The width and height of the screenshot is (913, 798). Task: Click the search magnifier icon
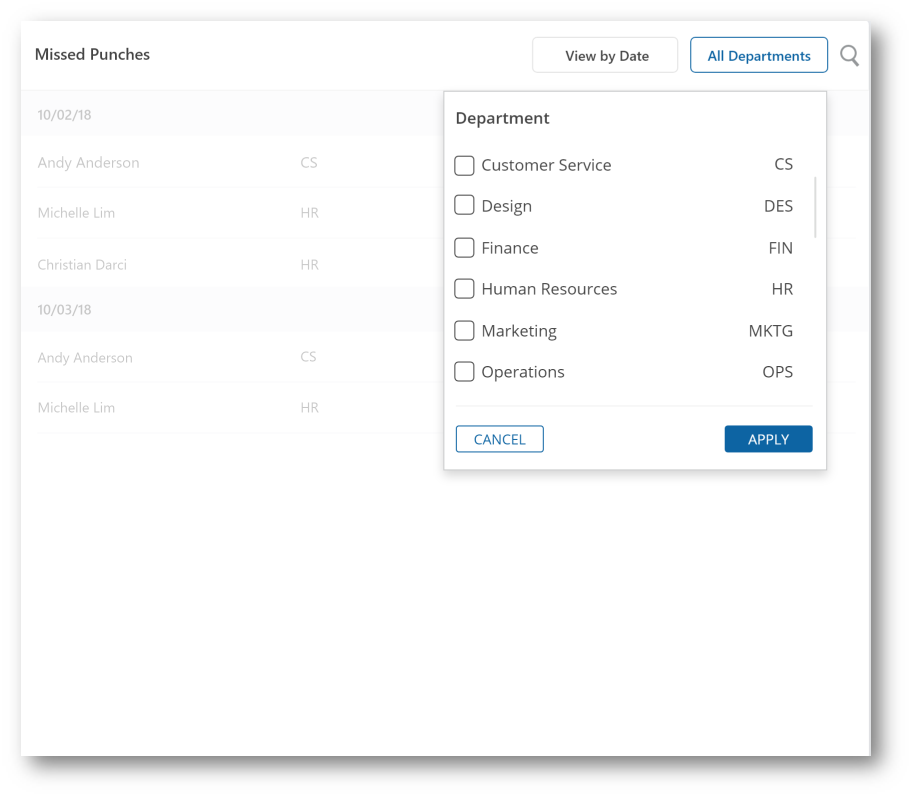point(849,56)
